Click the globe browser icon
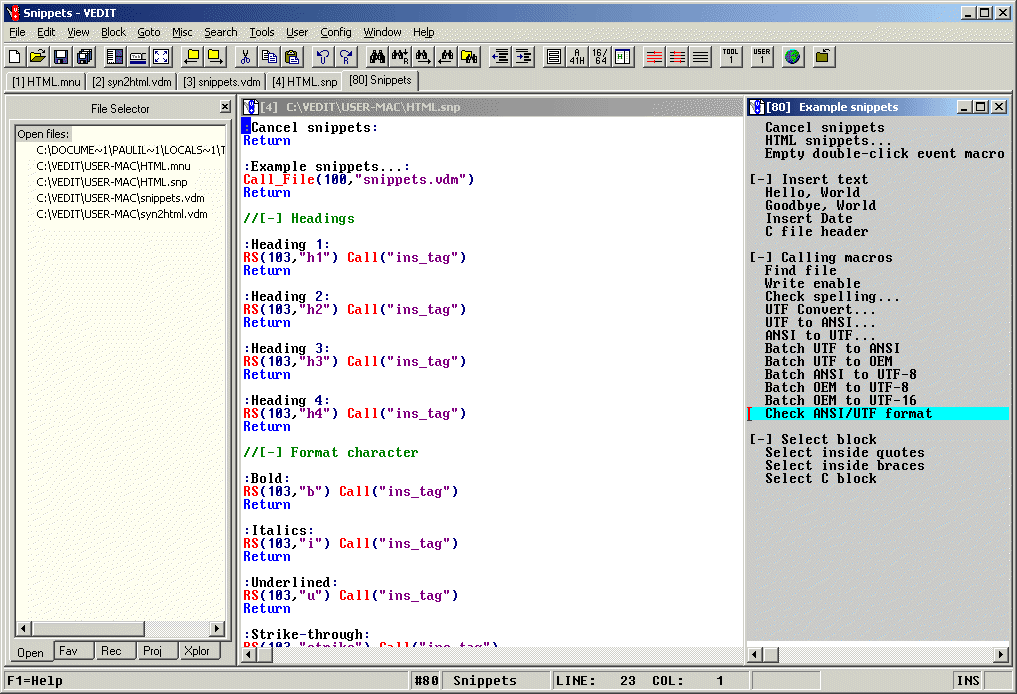 click(x=793, y=57)
